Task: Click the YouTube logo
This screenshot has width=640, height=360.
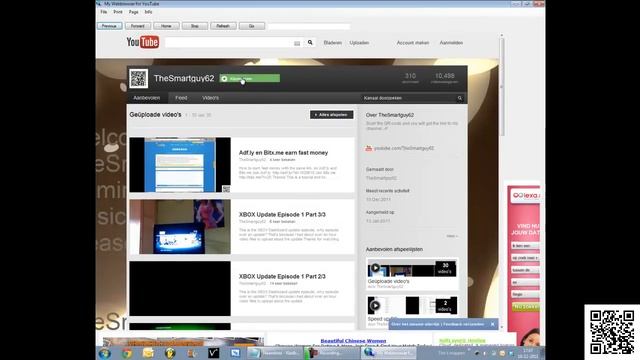Action: 142,42
